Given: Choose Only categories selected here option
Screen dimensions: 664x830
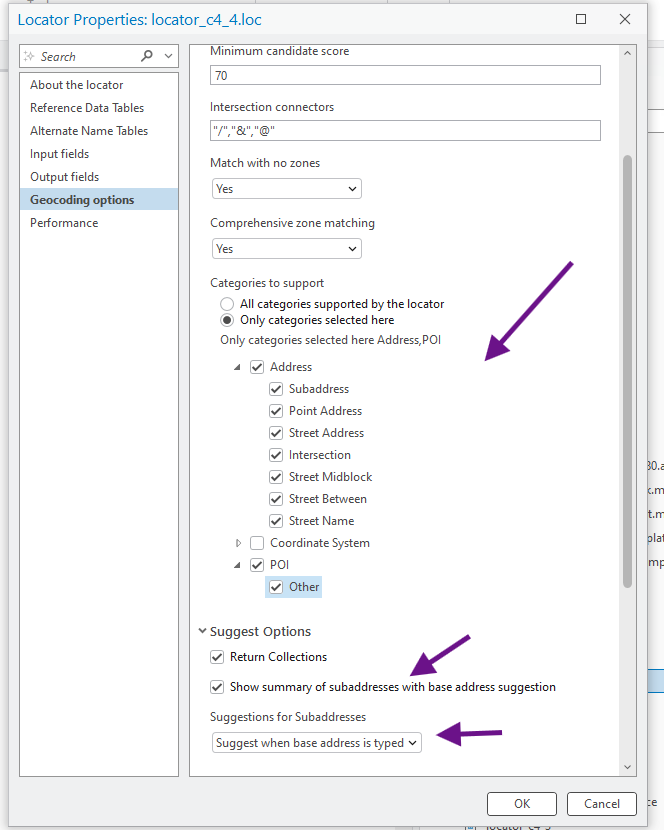Looking at the screenshot, I should [227, 320].
